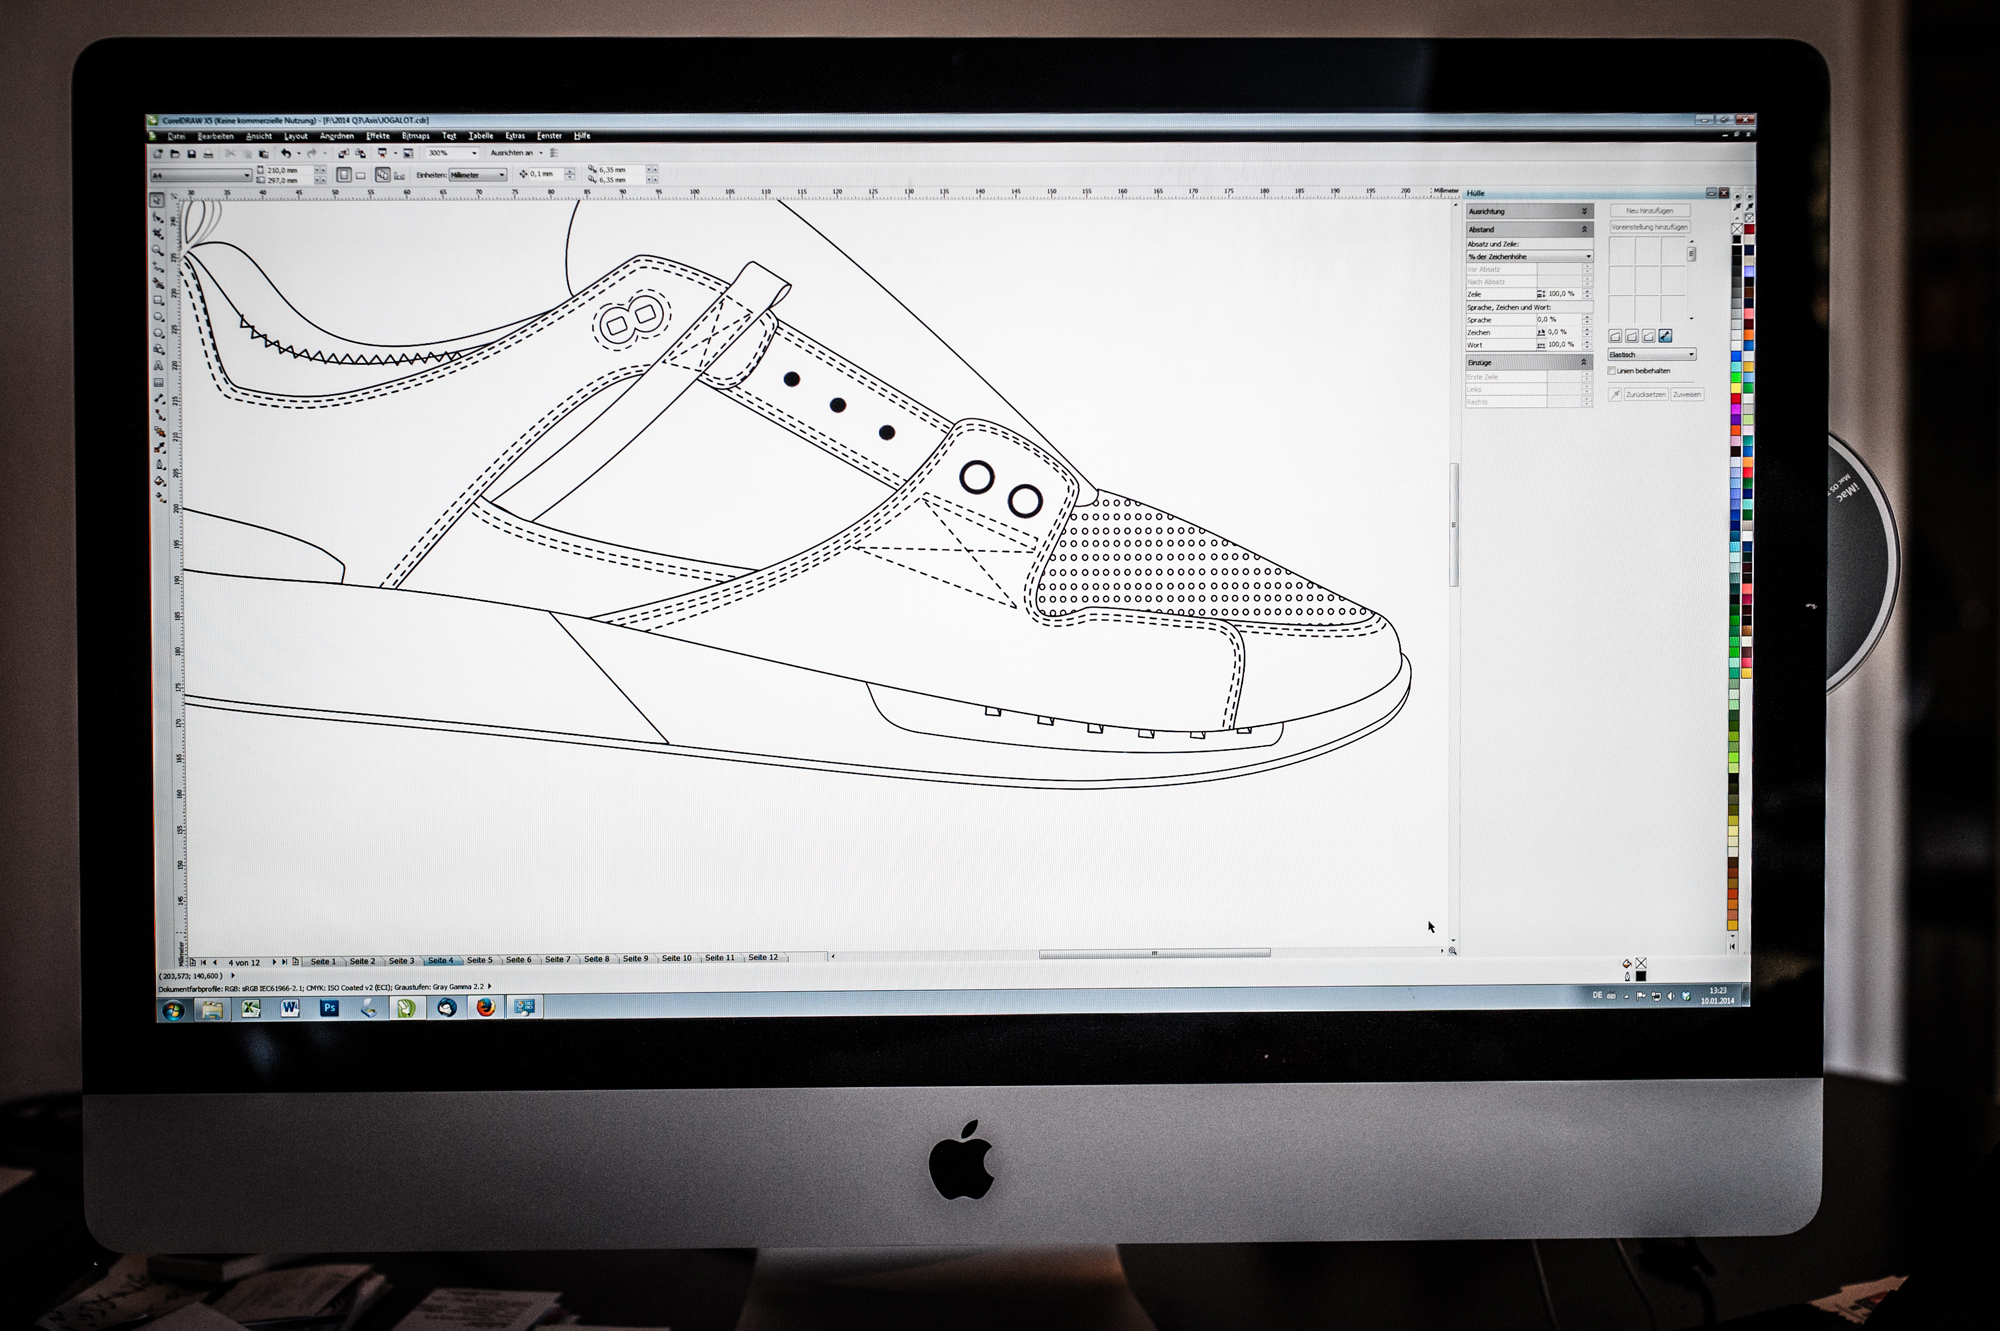Open the Effekte menu

[378, 136]
